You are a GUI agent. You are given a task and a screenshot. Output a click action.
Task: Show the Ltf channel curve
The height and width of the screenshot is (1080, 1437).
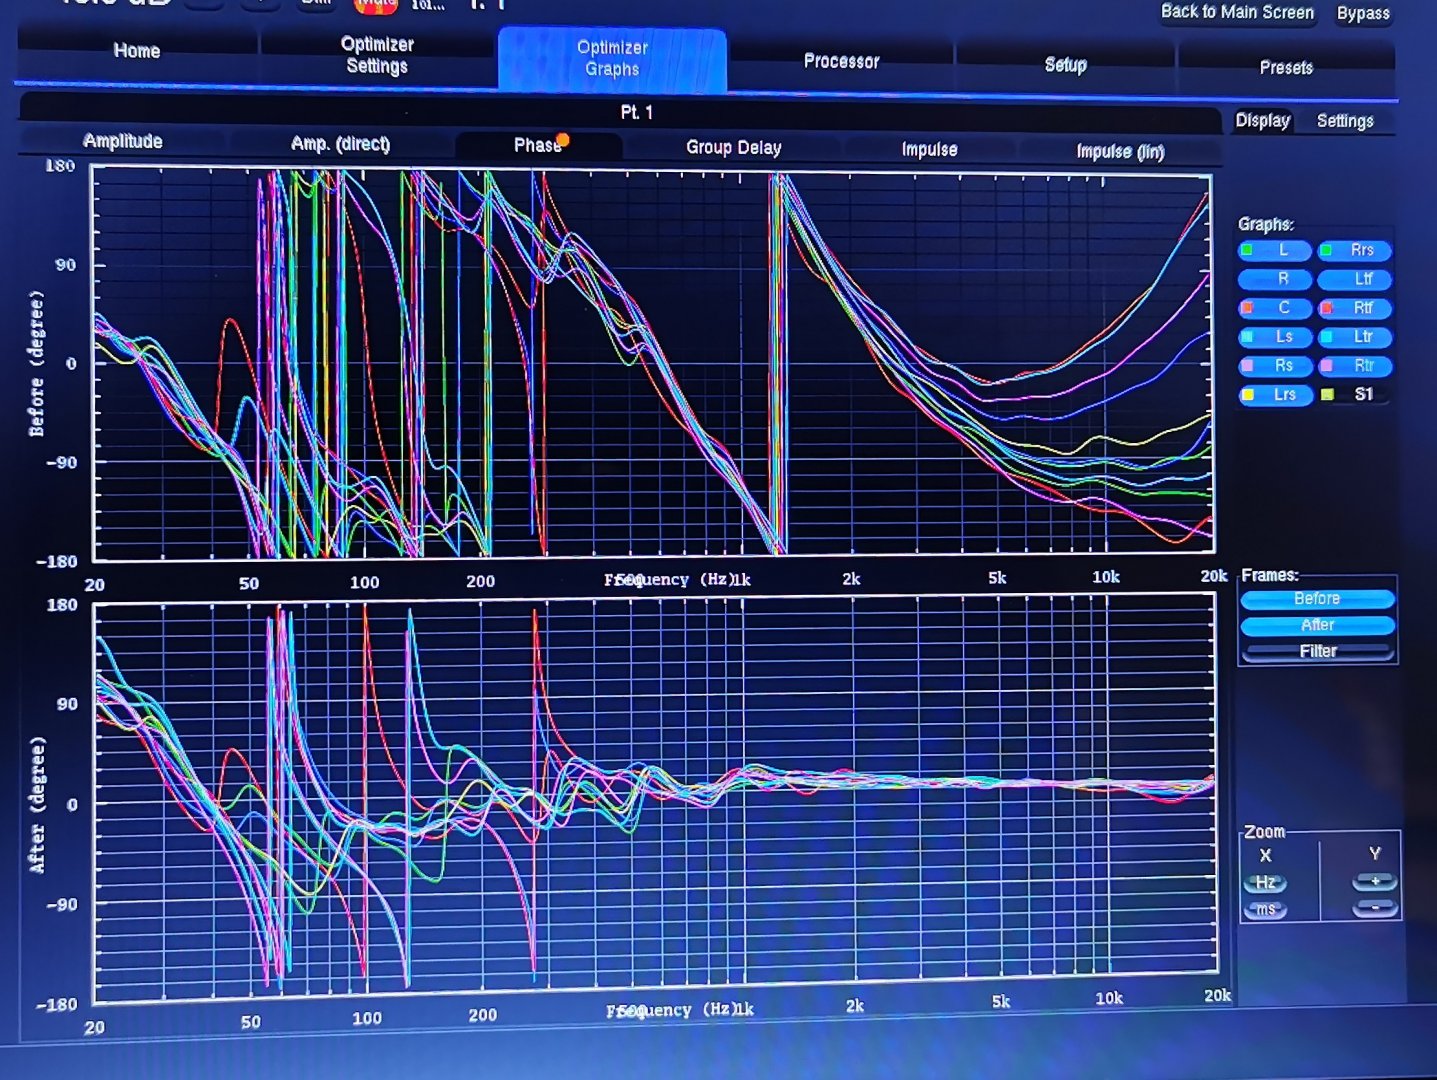(x=1354, y=279)
